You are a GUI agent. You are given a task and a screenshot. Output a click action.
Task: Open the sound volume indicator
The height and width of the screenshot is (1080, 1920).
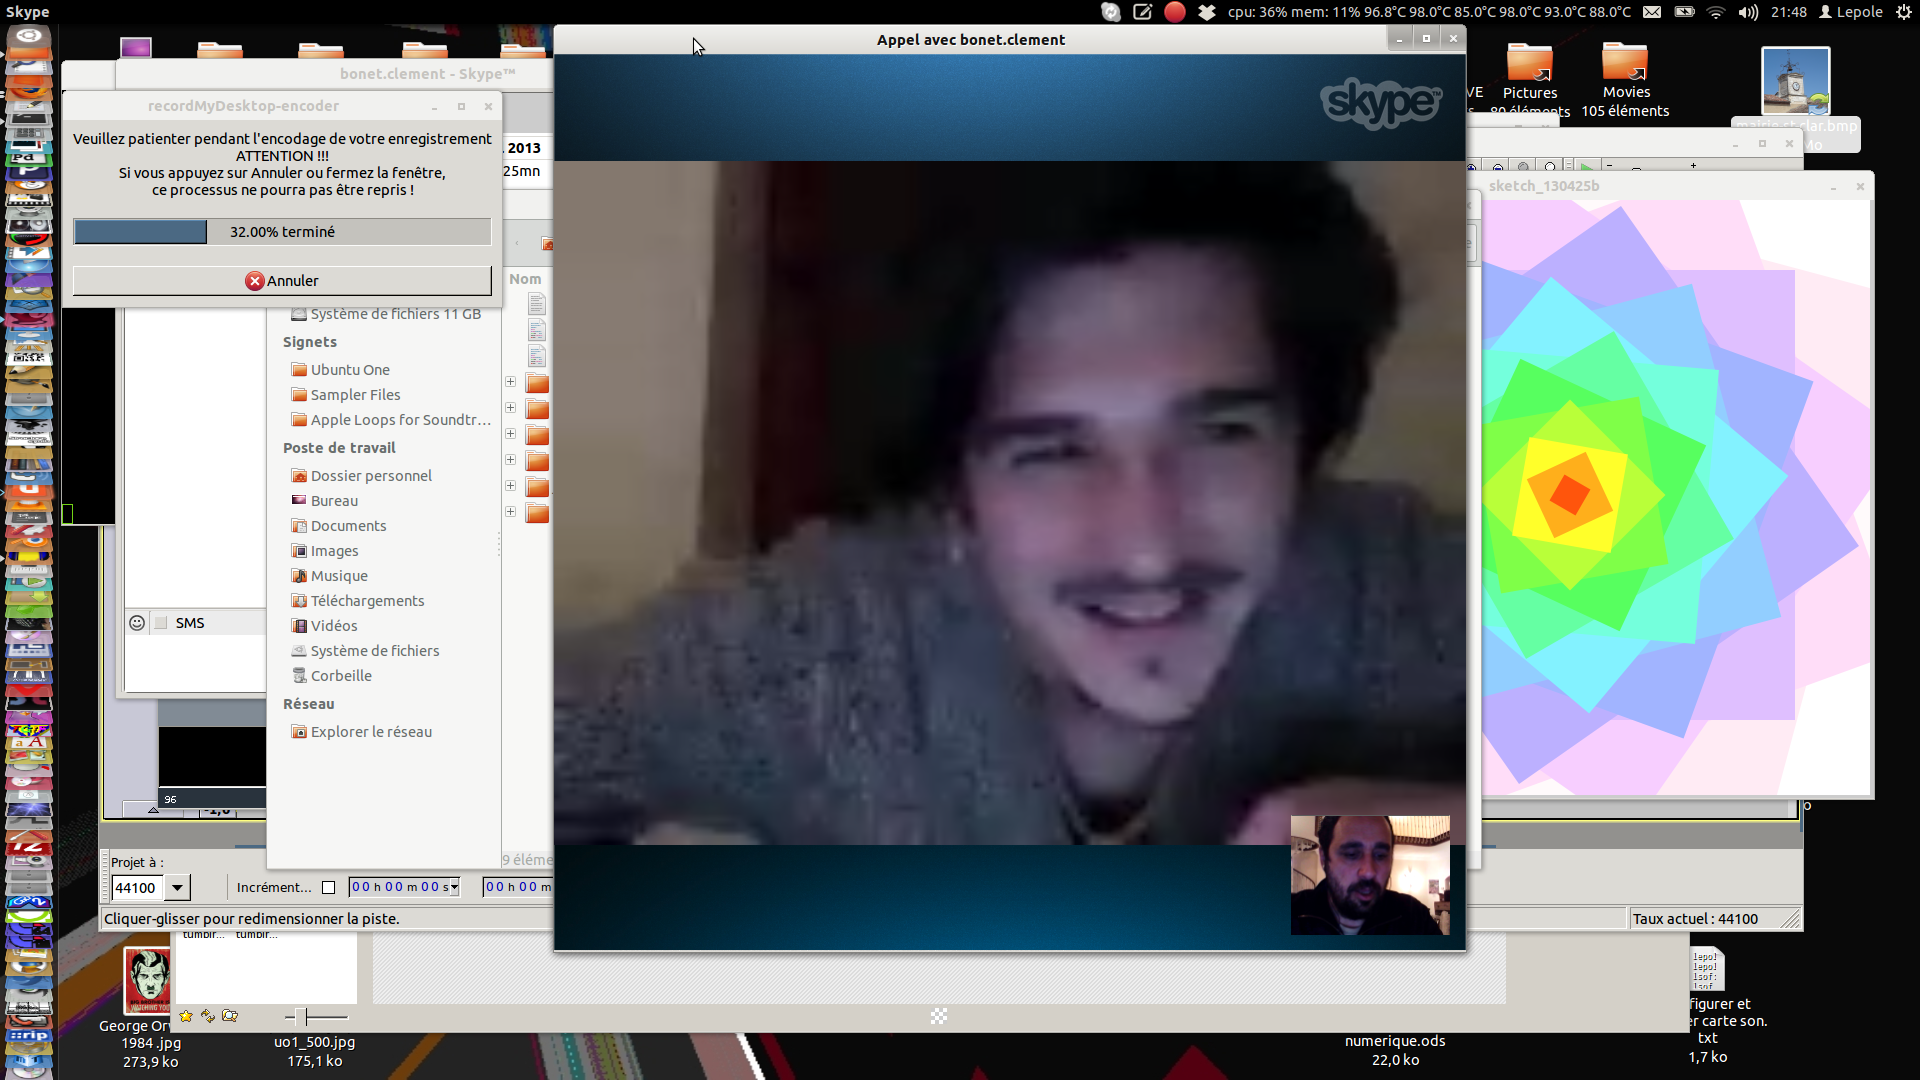coord(1748,12)
